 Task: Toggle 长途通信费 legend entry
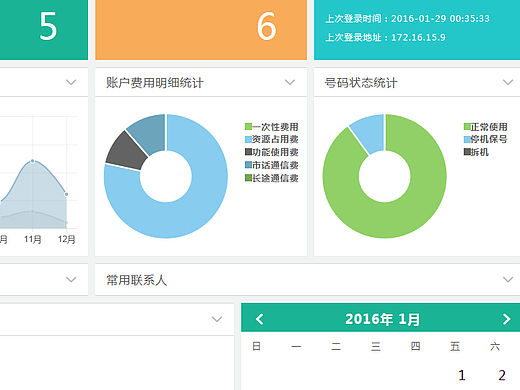tap(271, 178)
